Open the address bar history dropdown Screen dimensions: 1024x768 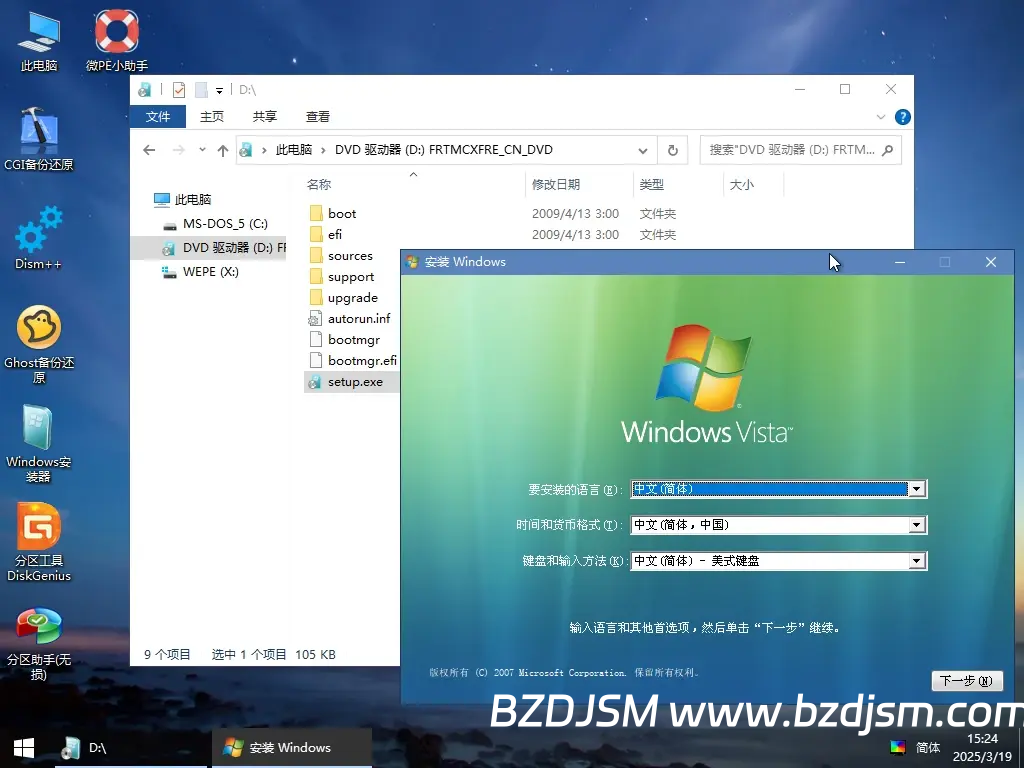click(x=643, y=150)
